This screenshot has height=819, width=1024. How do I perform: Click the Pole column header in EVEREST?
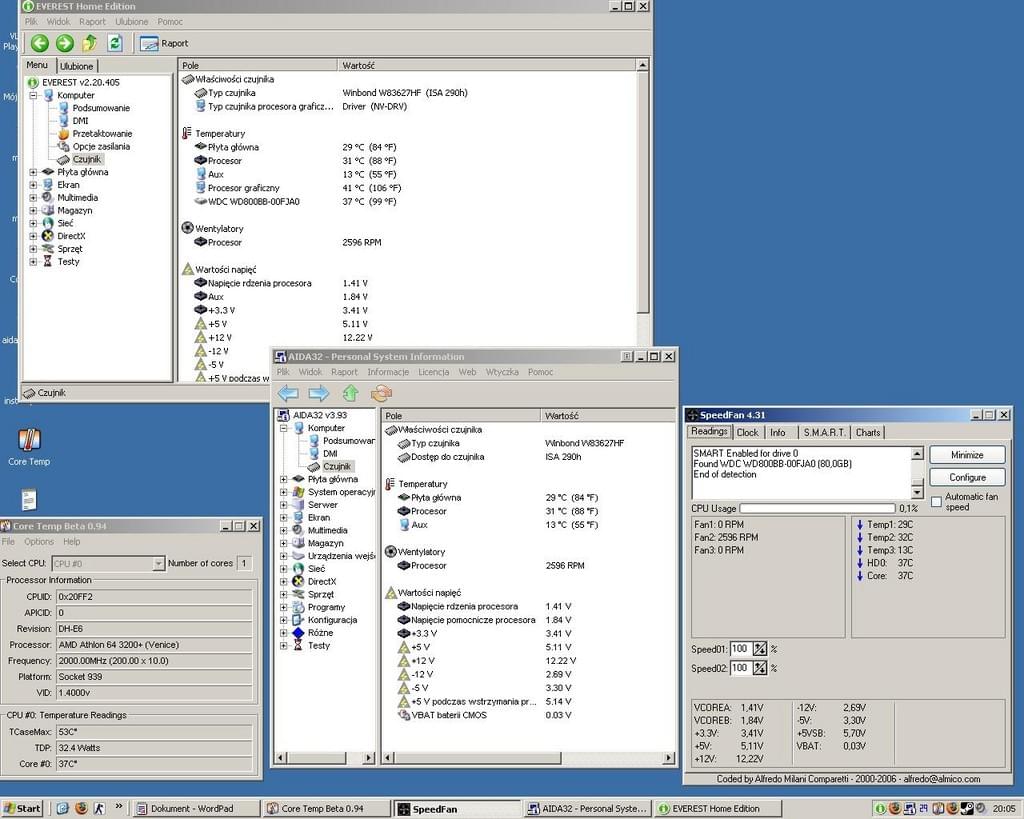(x=258, y=65)
